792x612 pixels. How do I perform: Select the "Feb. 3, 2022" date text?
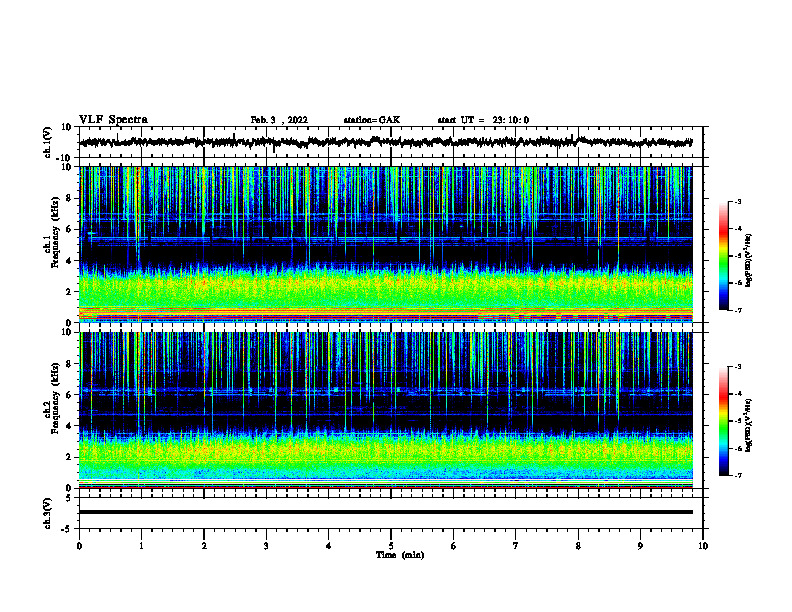pos(279,120)
